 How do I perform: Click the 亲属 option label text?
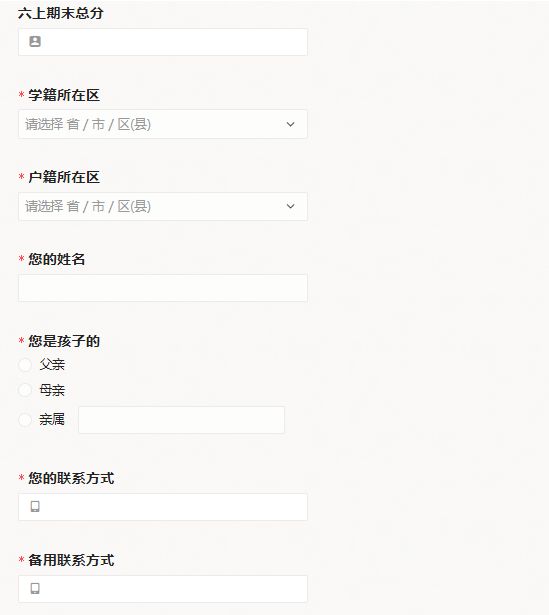point(52,420)
